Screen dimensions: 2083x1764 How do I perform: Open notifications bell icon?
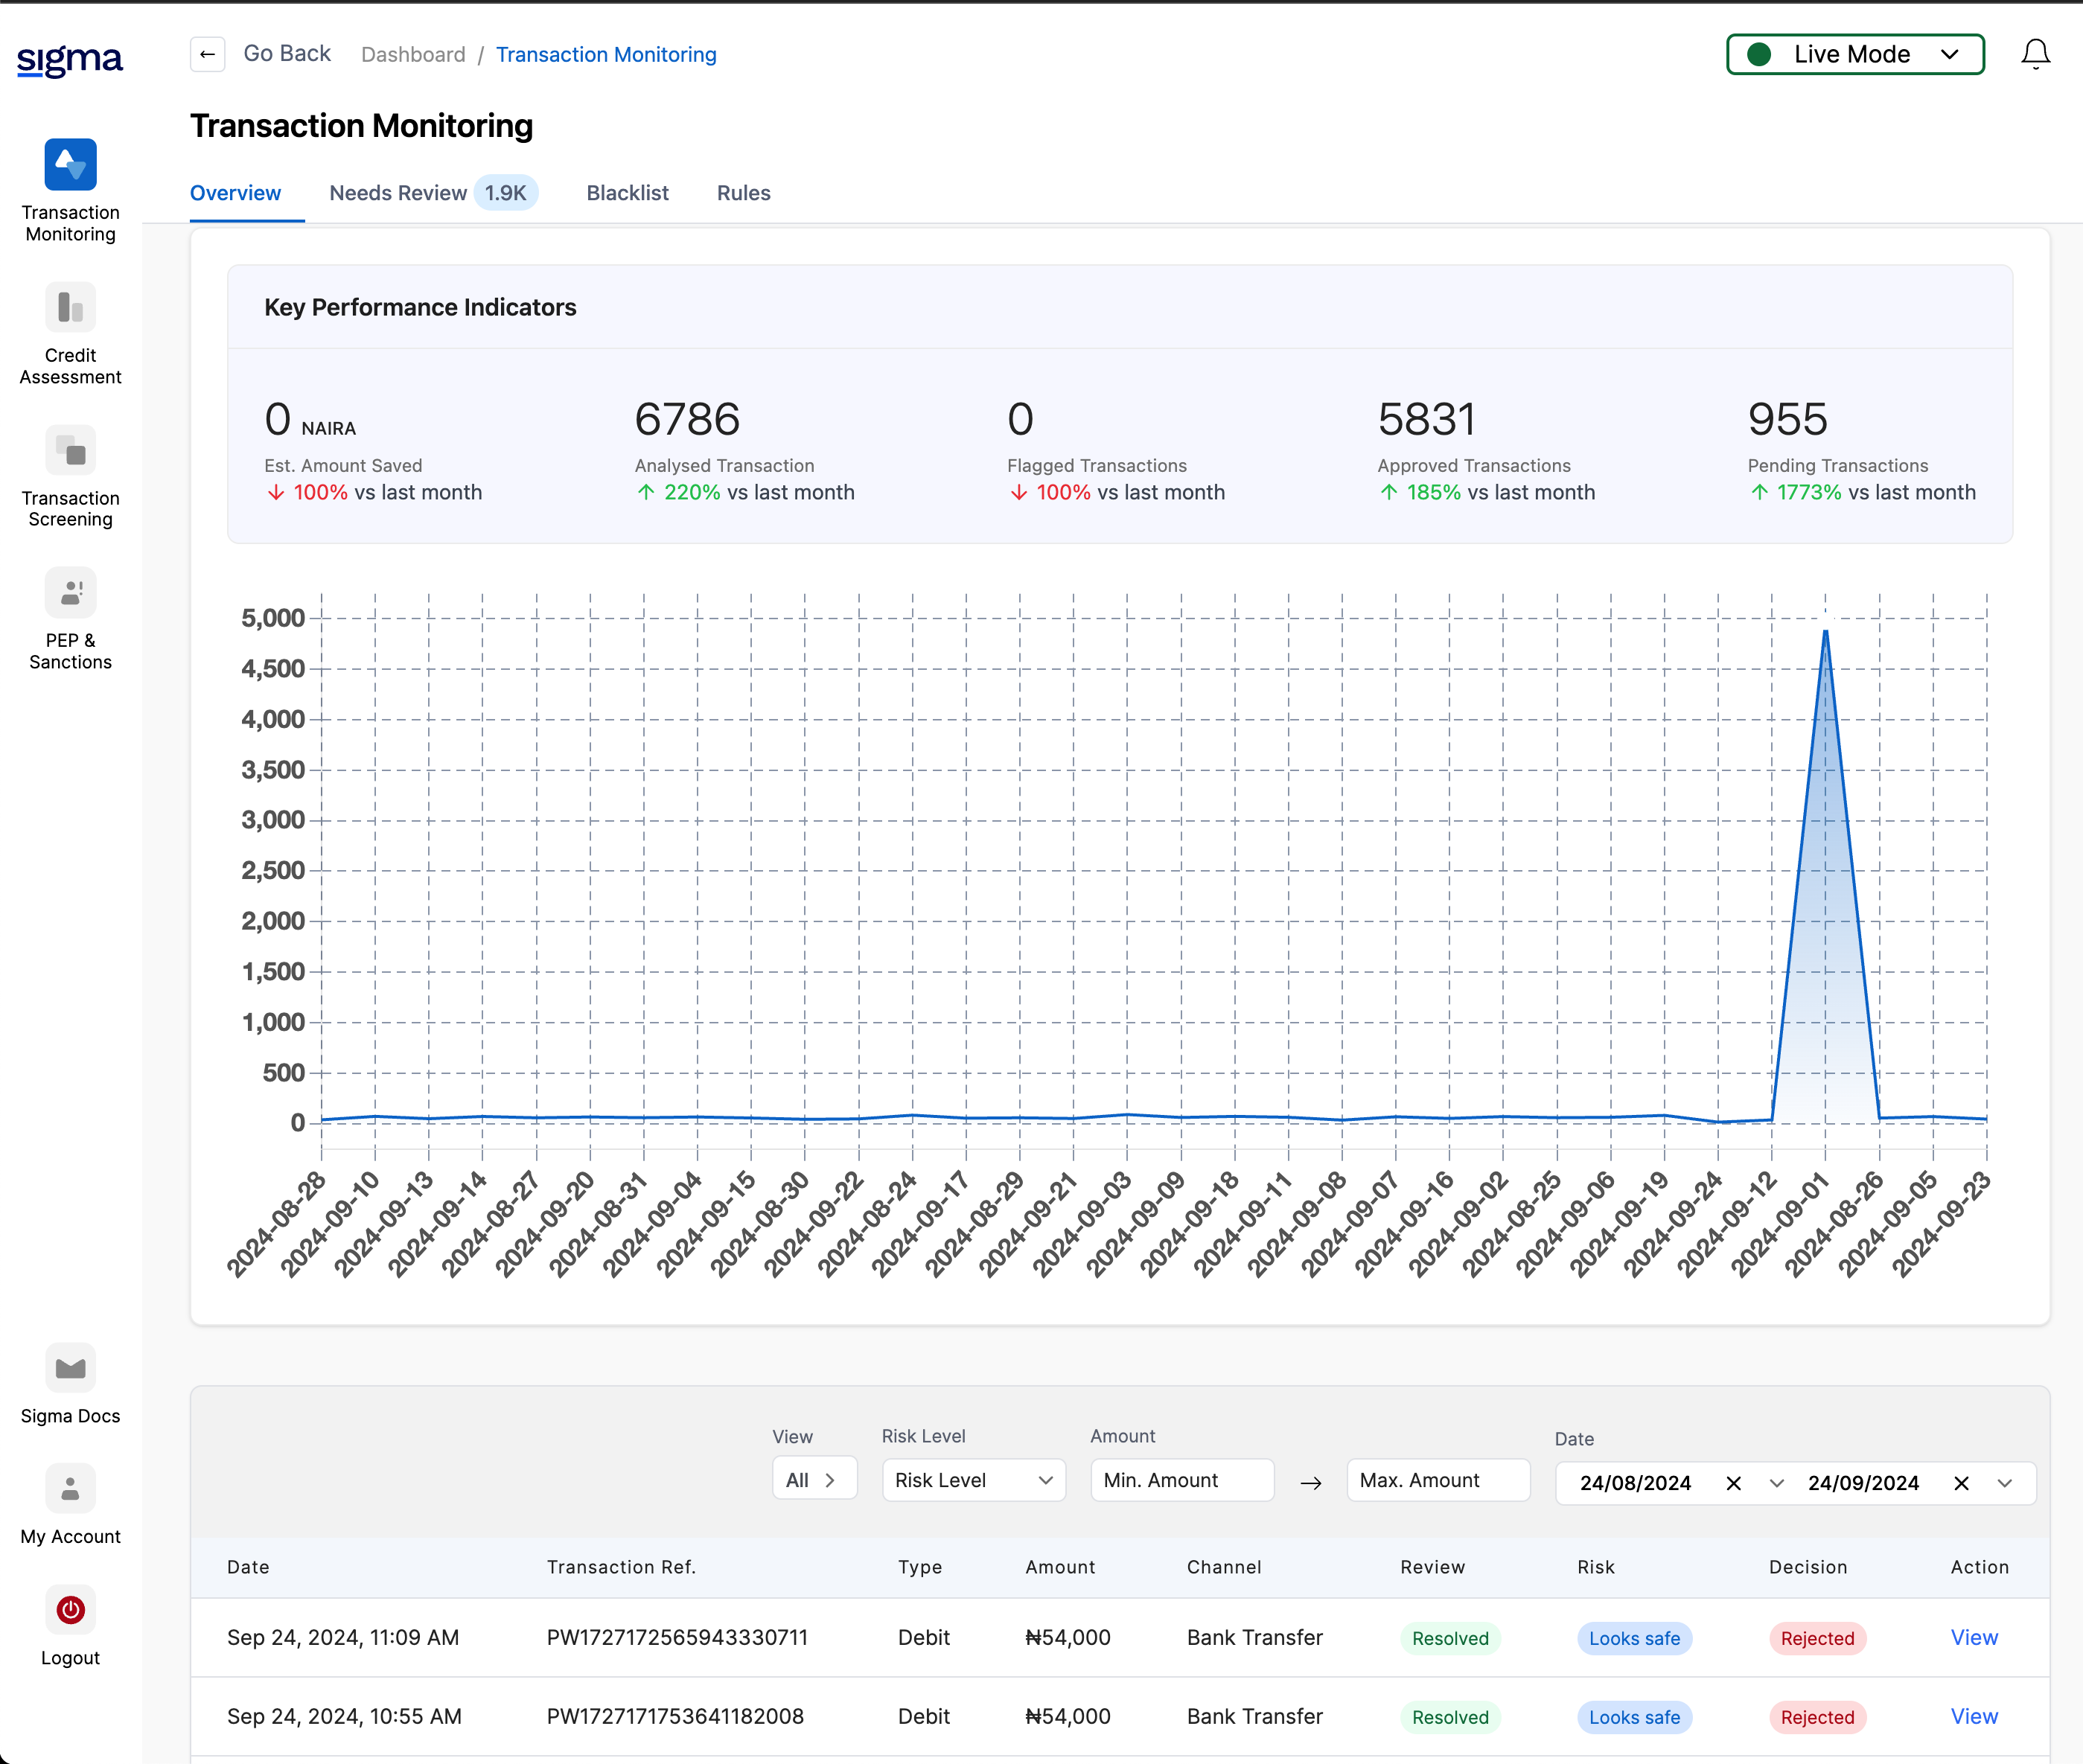click(x=2035, y=54)
